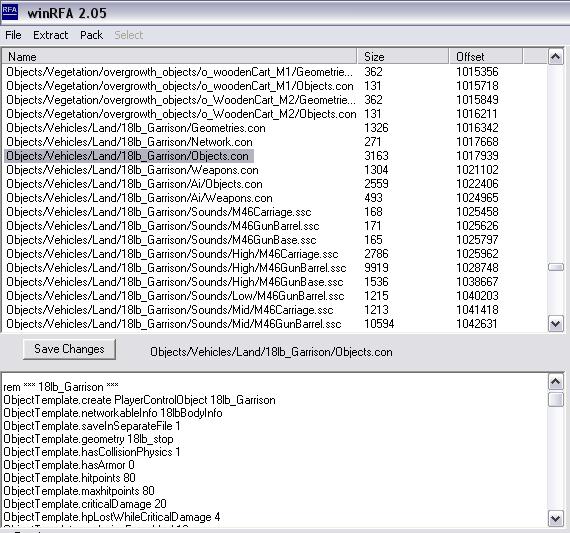Select 18lb_Garrison/Geometries.con file entry
570x533 pixels.
136,128
